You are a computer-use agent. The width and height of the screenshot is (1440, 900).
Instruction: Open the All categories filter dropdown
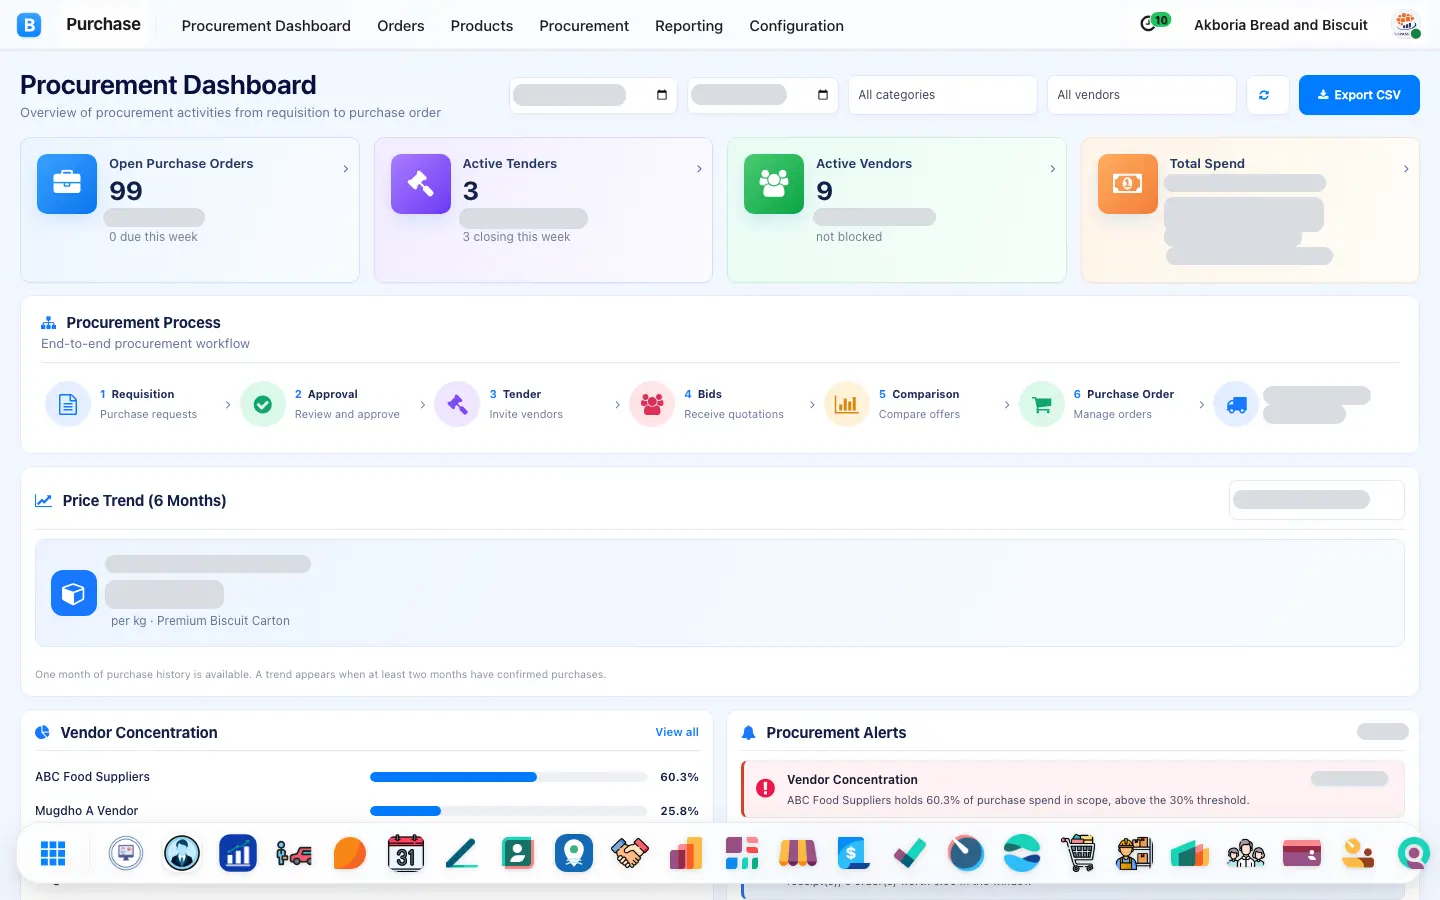942,95
